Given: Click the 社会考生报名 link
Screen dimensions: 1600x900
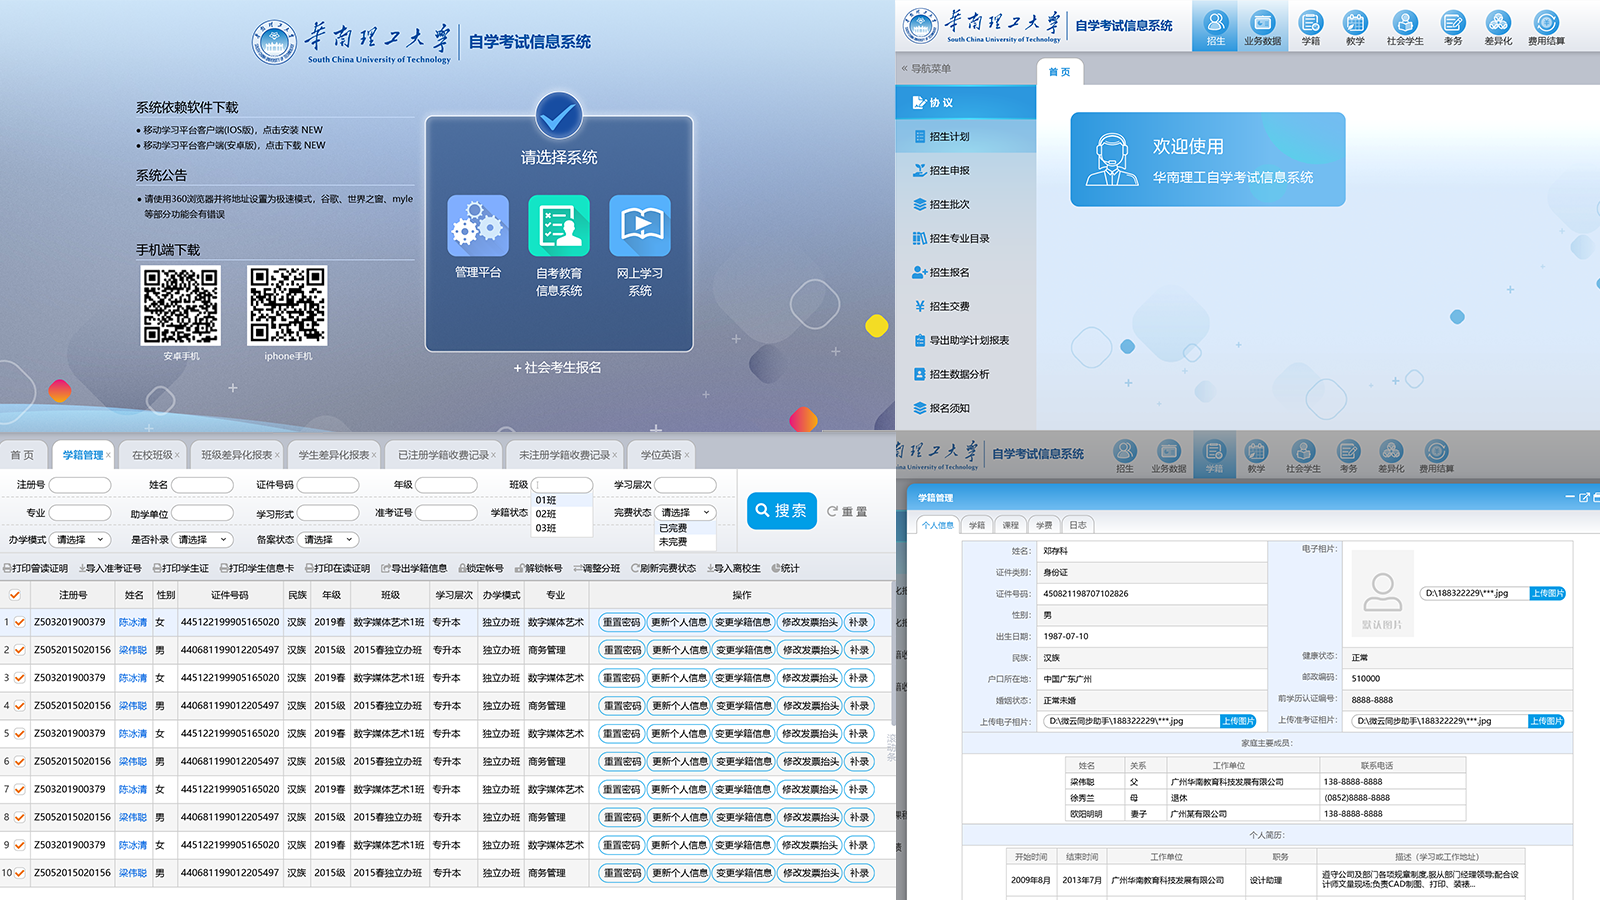Looking at the screenshot, I should [558, 368].
